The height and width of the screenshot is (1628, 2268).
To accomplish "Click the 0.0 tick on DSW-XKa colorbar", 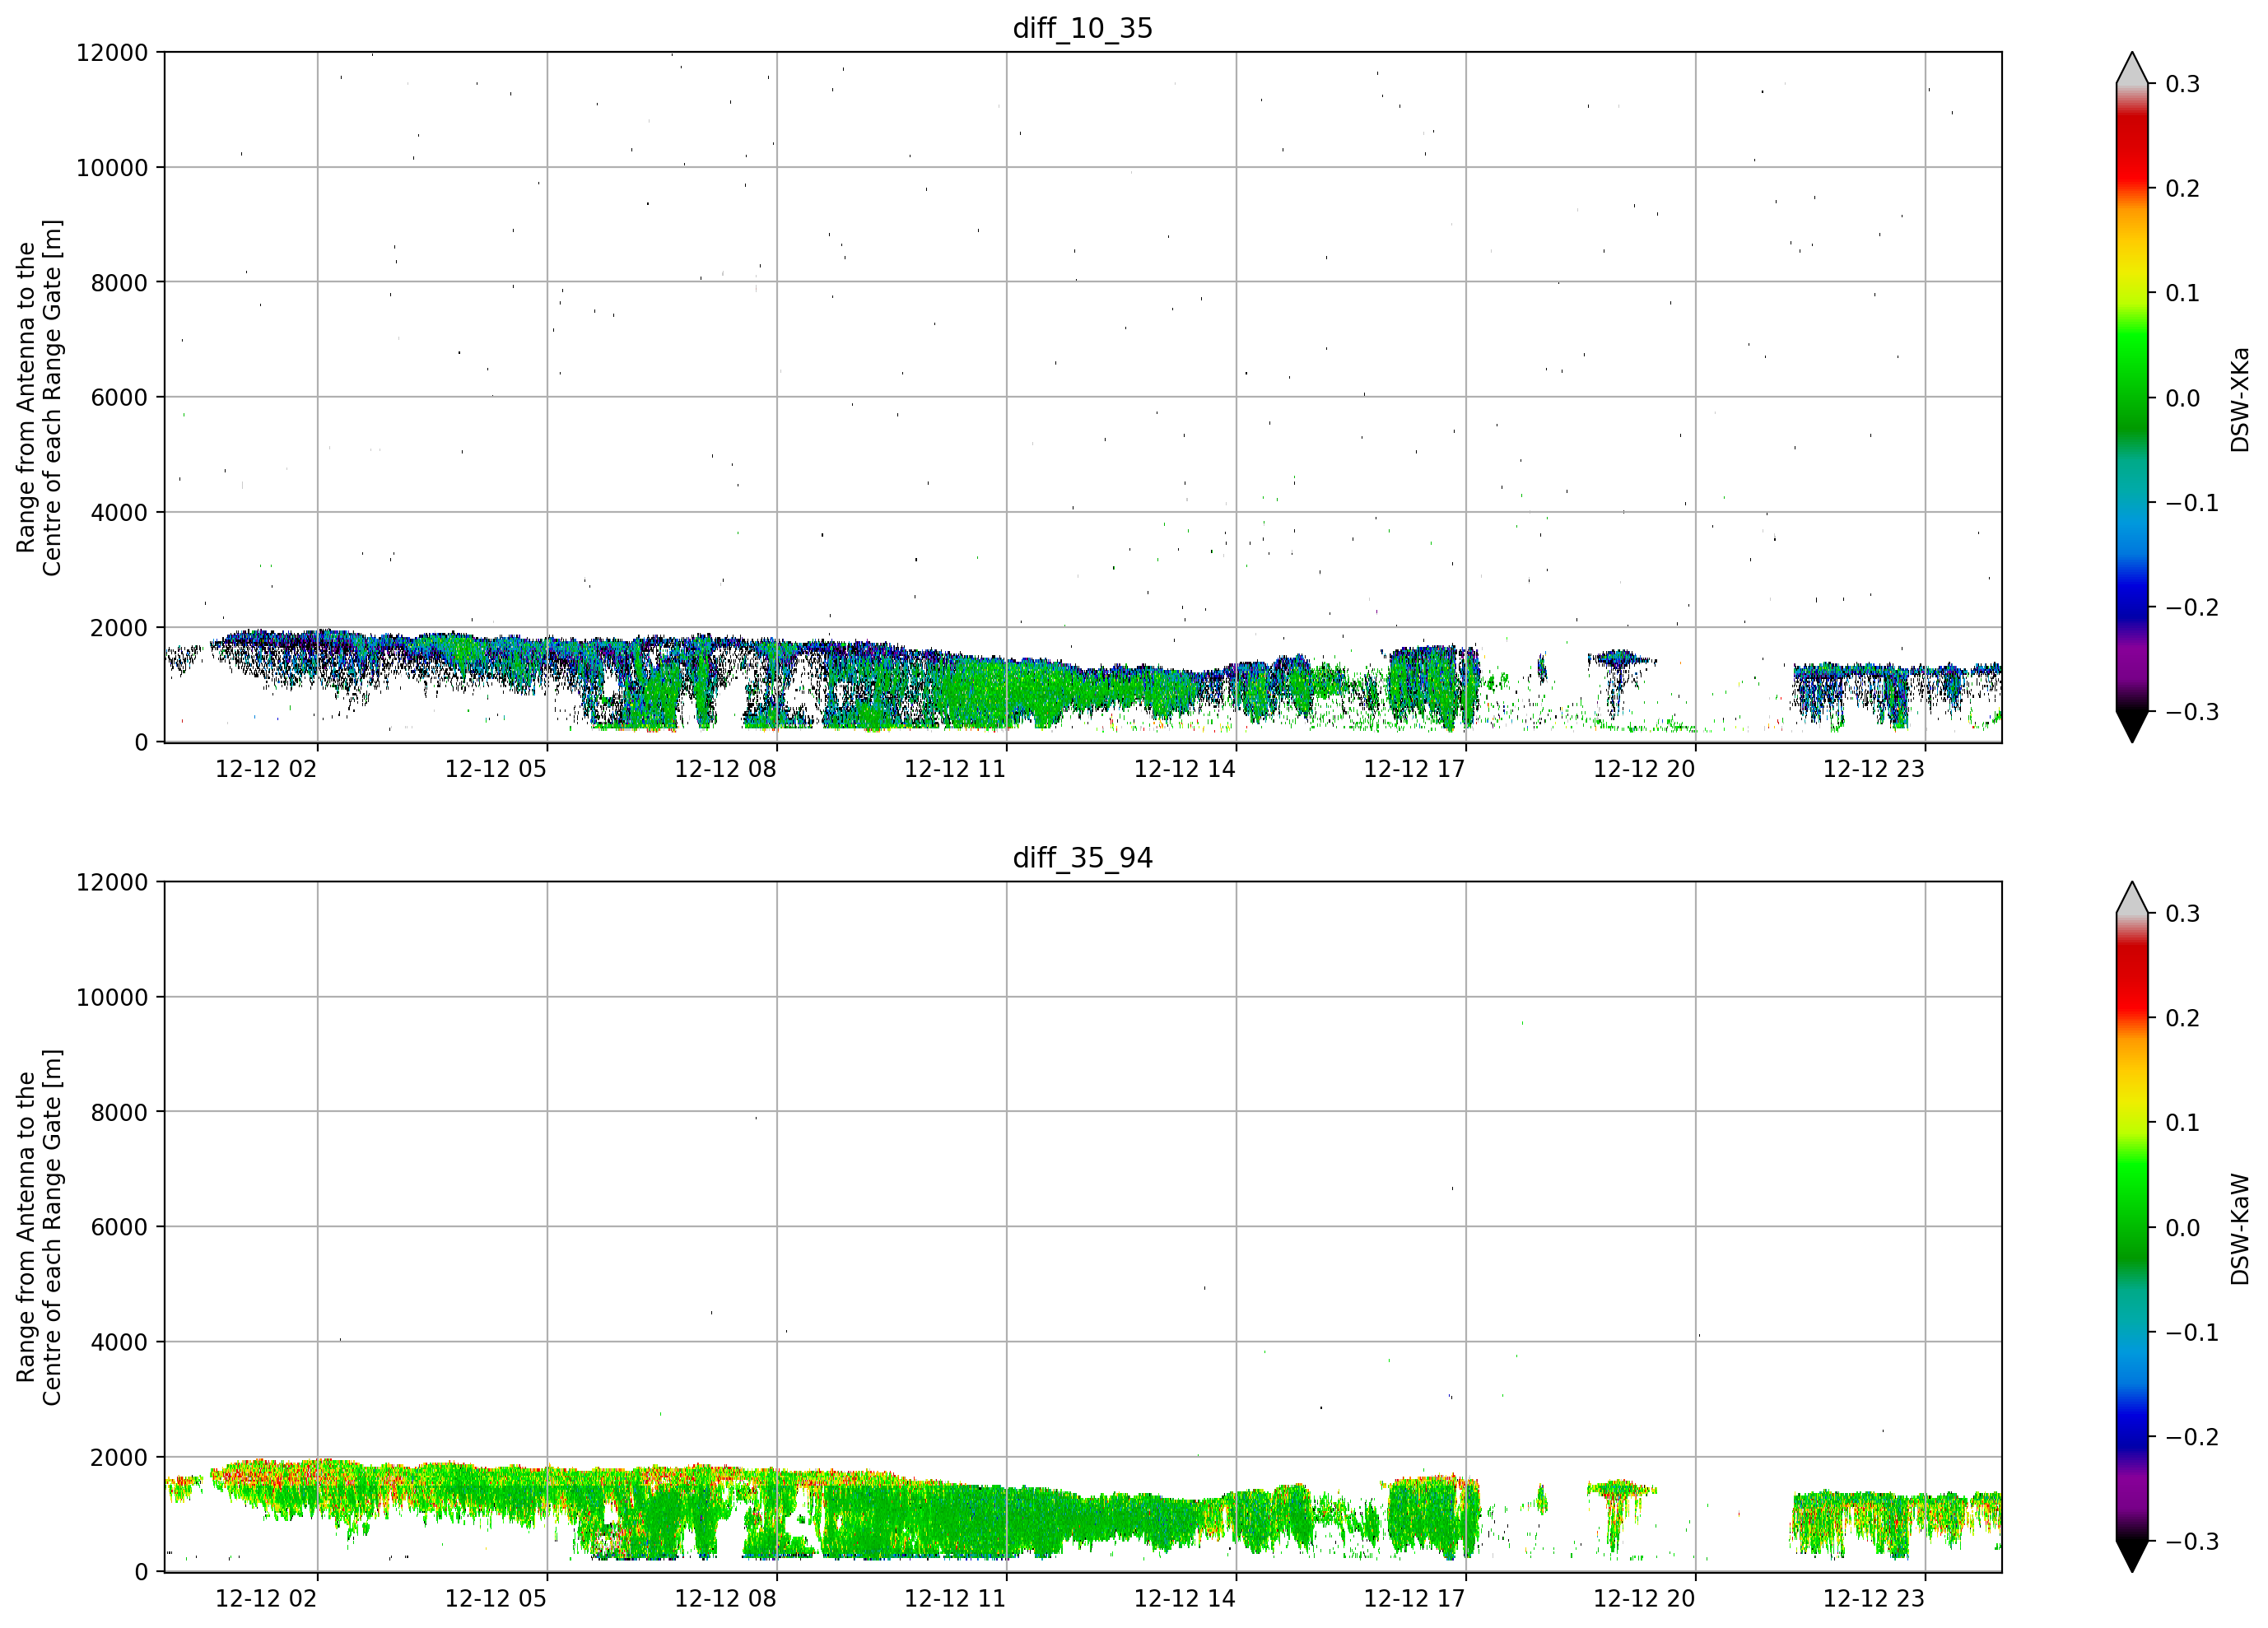I will [2183, 398].
